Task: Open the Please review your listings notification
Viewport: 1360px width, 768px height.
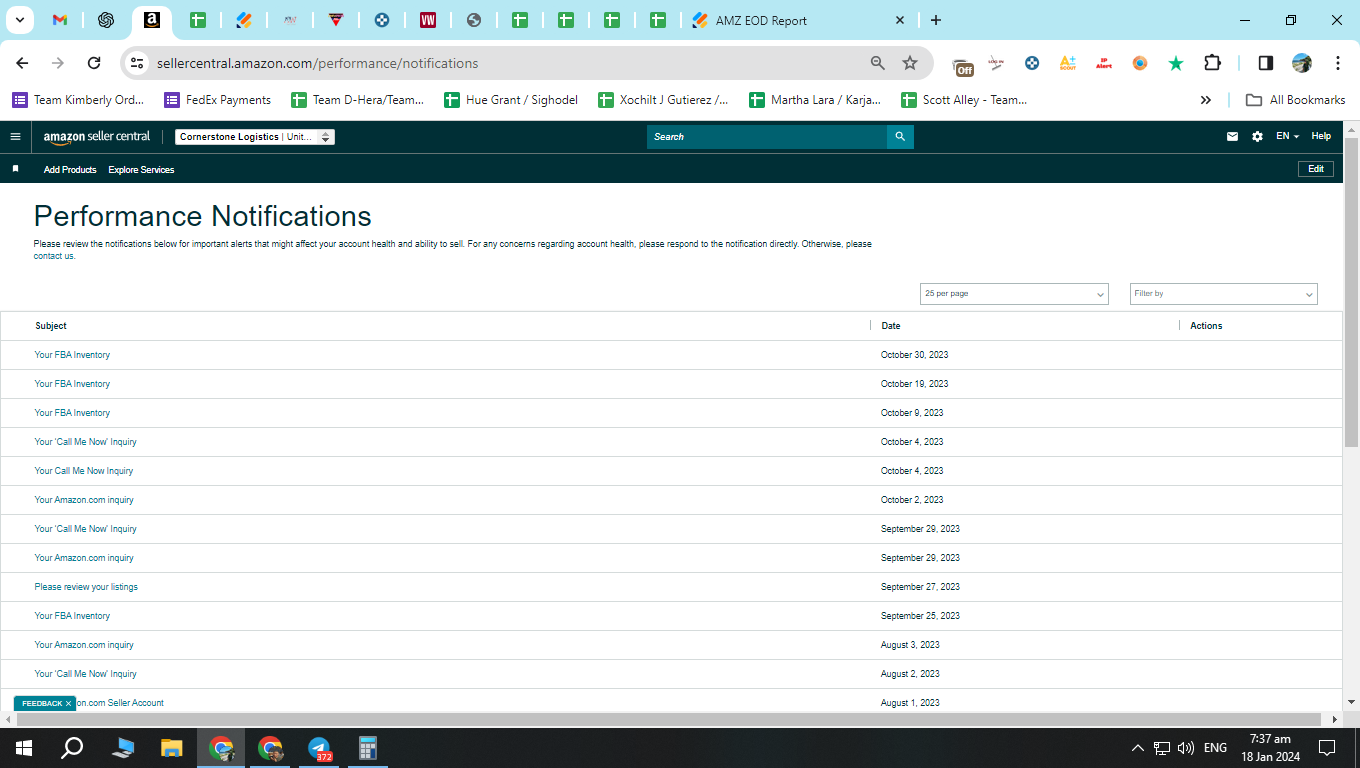Action: [86, 587]
